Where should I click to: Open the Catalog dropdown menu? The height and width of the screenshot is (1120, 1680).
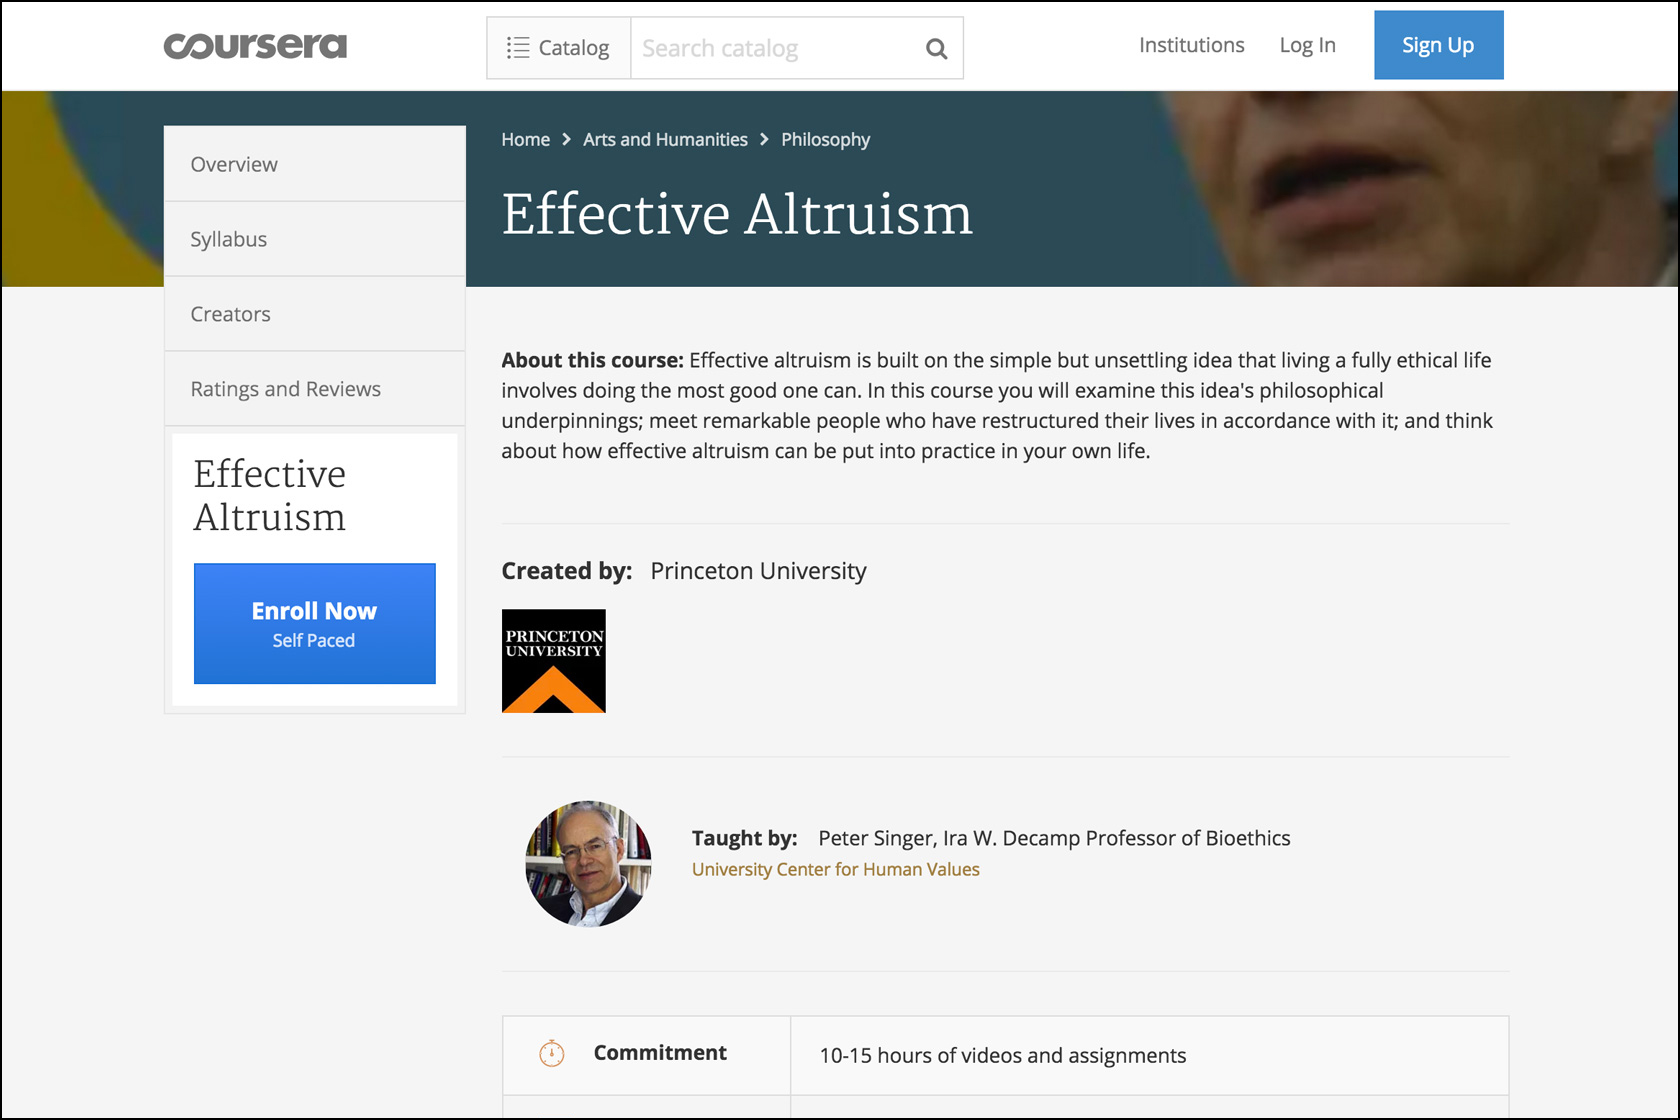click(x=559, y=48)
